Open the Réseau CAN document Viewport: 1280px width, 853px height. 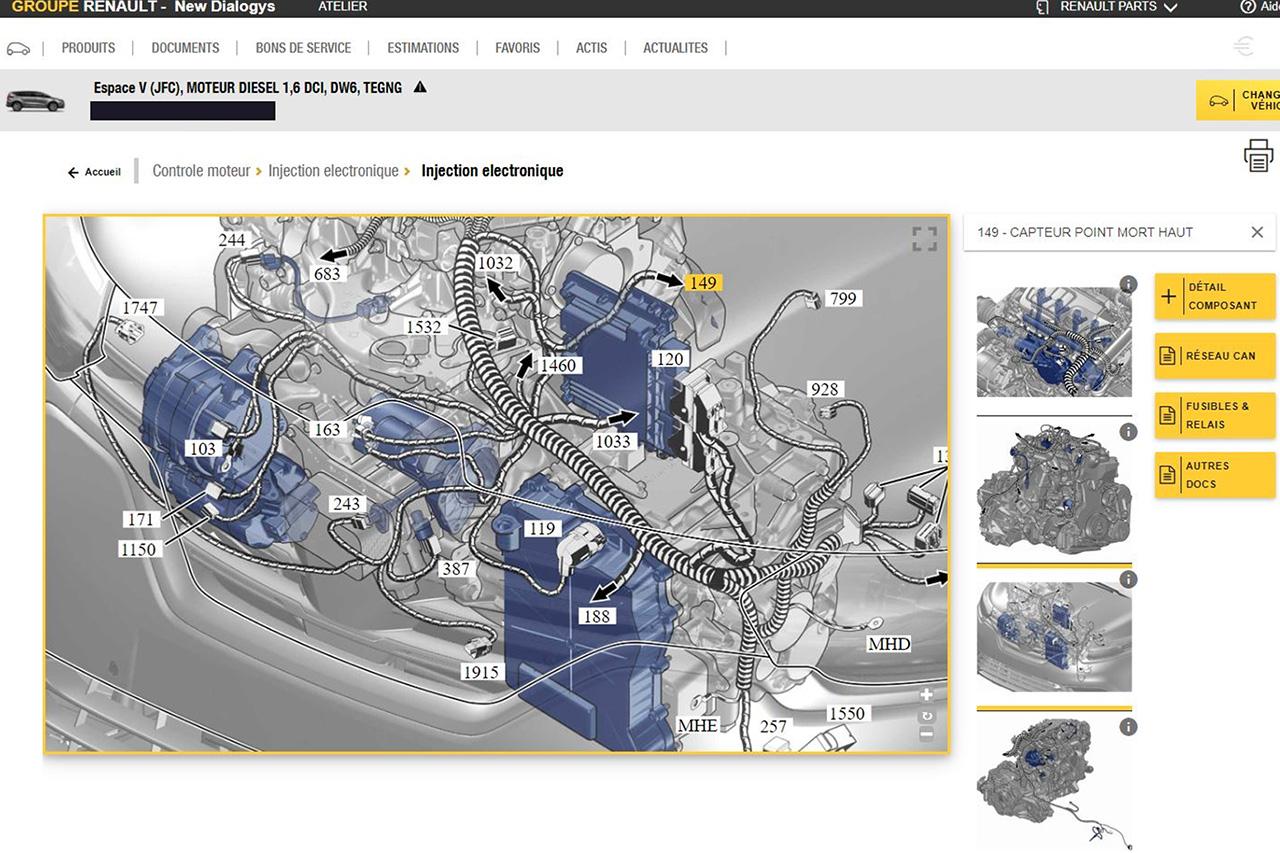[x=1215, y=356]
